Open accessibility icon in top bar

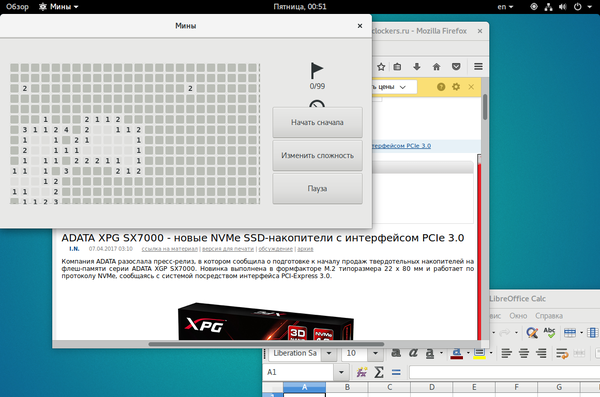534,7
